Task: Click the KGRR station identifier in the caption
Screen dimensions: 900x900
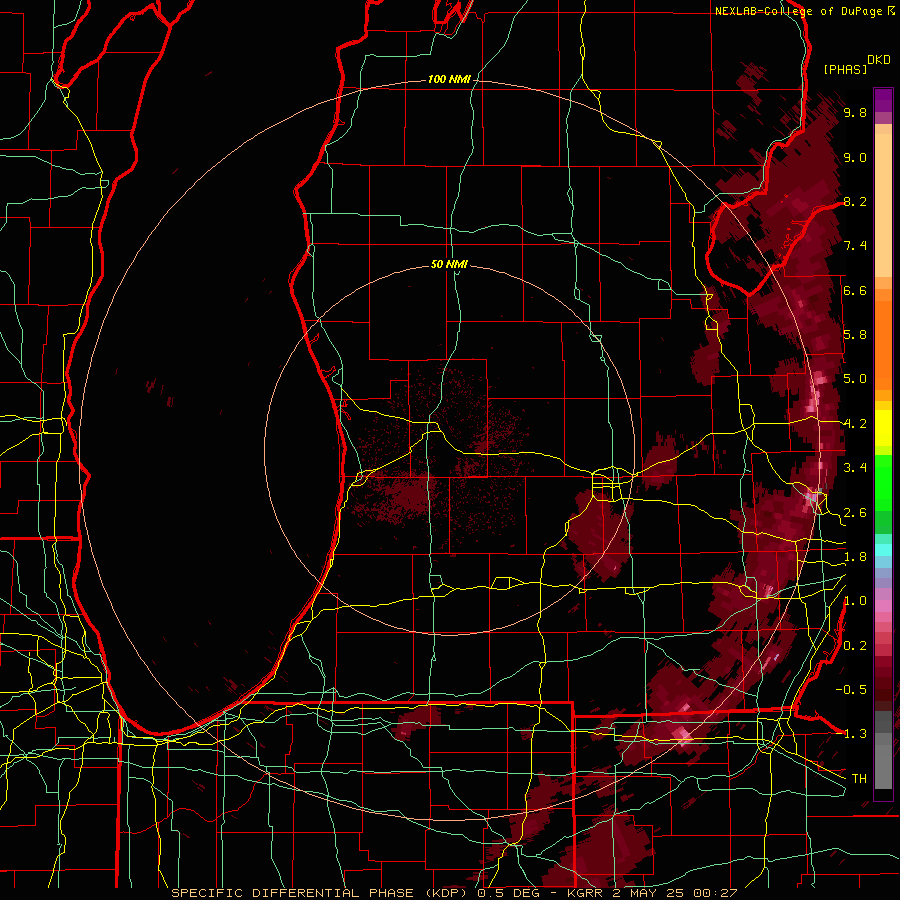Action: pyautogui.click(x=585, y=893)
